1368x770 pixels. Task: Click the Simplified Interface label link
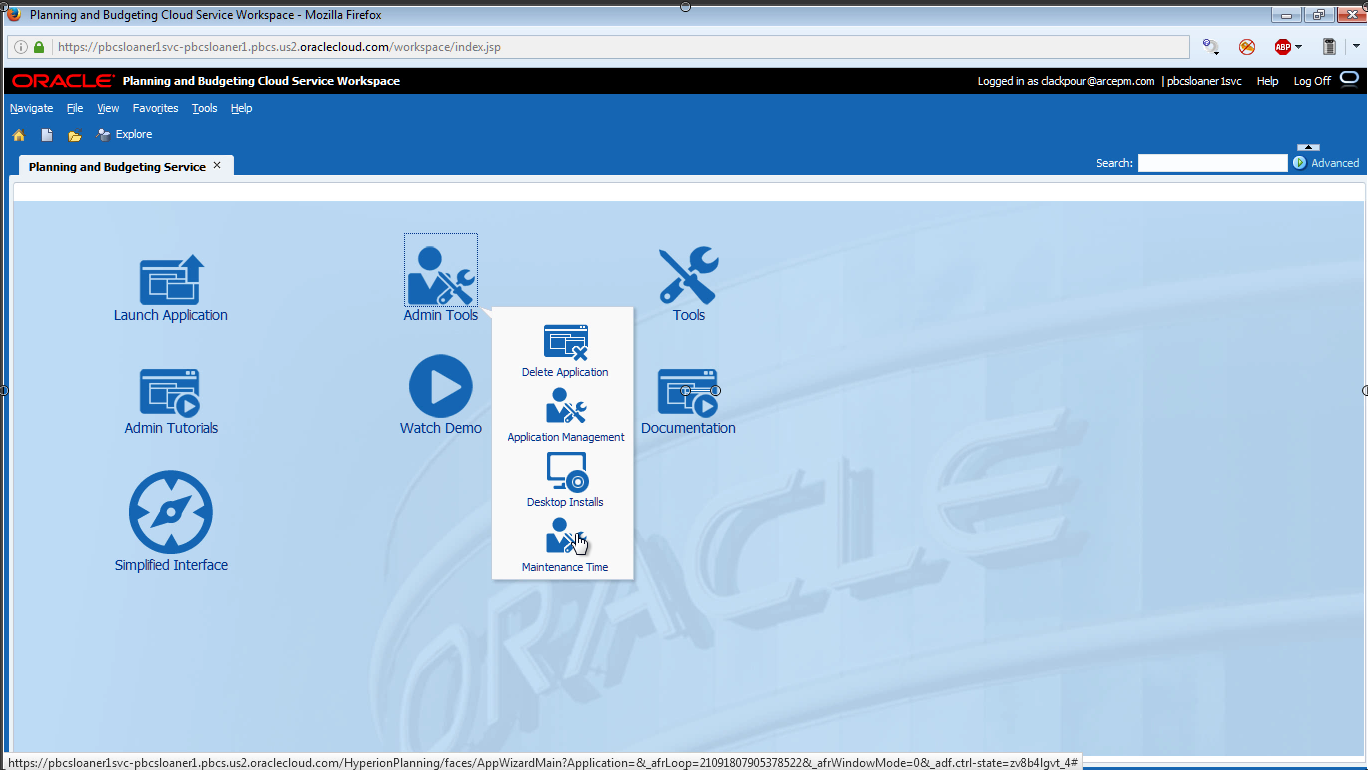pyautogui.click(x=171, y=565)
